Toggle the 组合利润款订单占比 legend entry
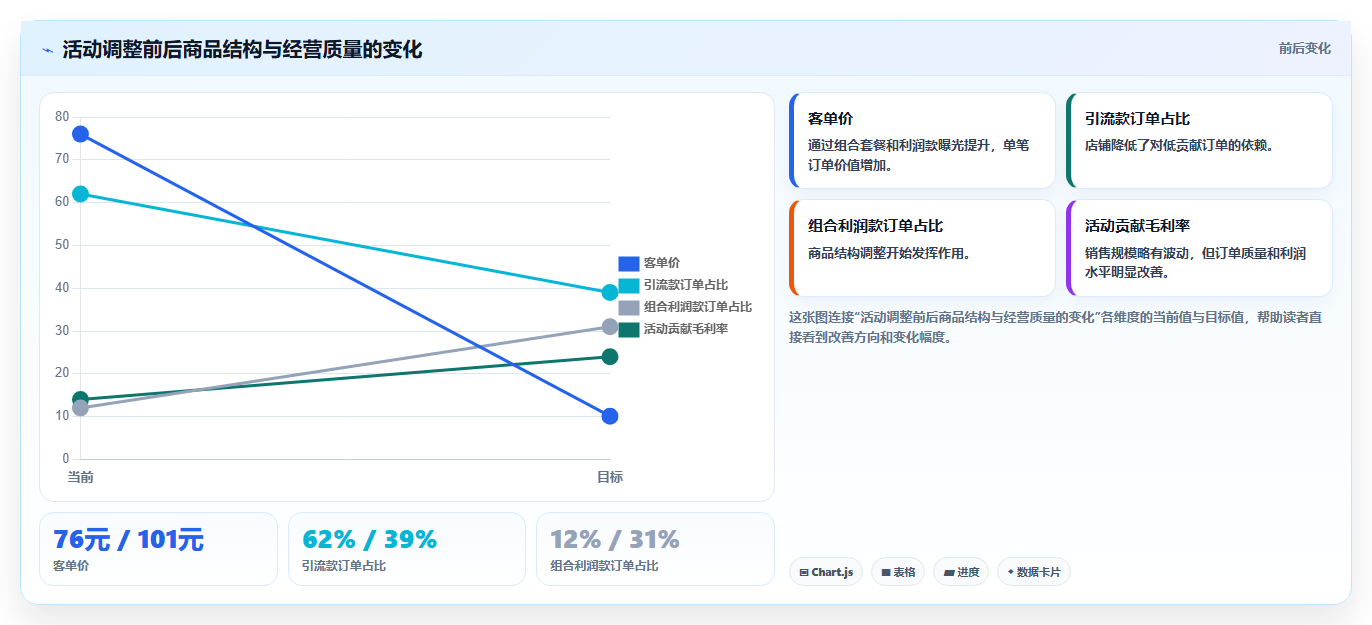 pos(685,308)
